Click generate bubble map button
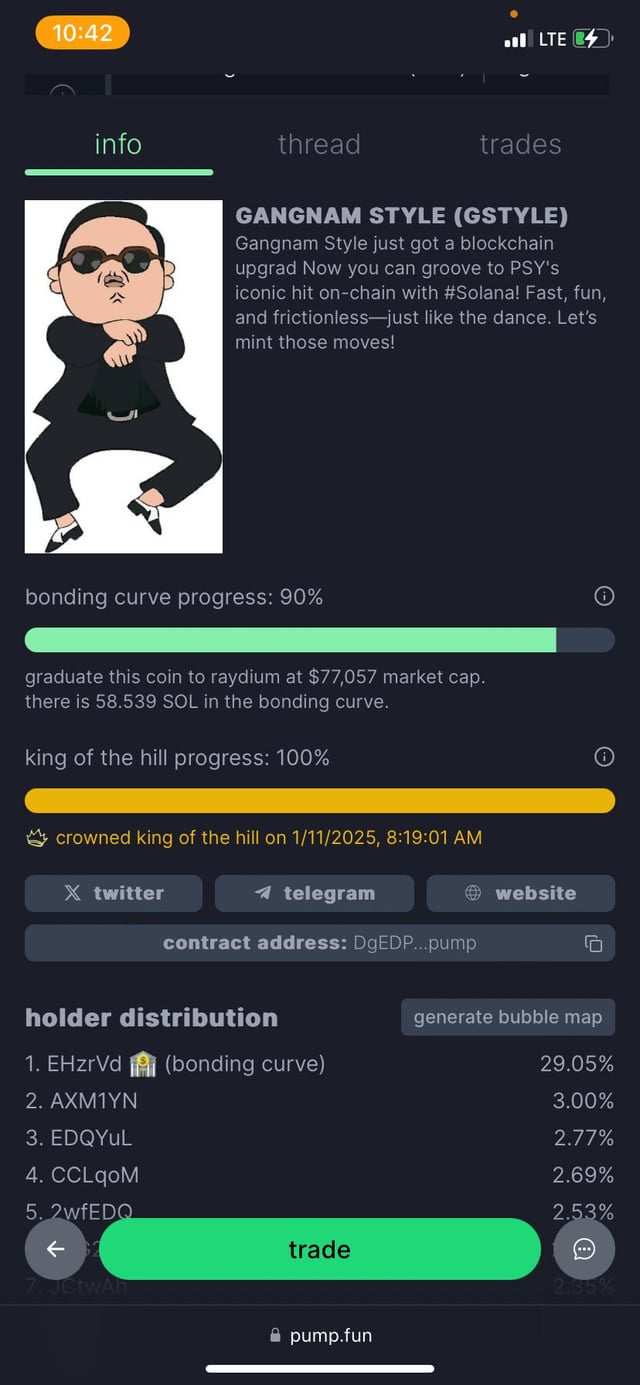This screenshot has width=640, height=1385. coord(507,1017)
